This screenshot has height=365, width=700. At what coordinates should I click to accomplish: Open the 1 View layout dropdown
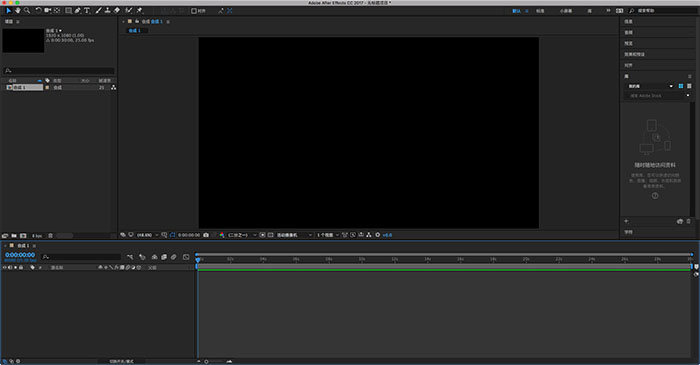[x=328, y=235]
